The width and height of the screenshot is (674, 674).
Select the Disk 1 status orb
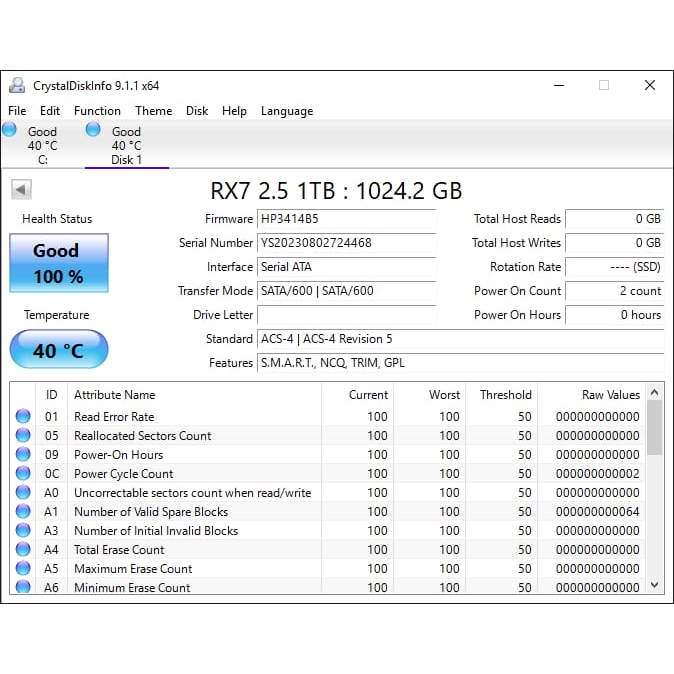[94, 130]
